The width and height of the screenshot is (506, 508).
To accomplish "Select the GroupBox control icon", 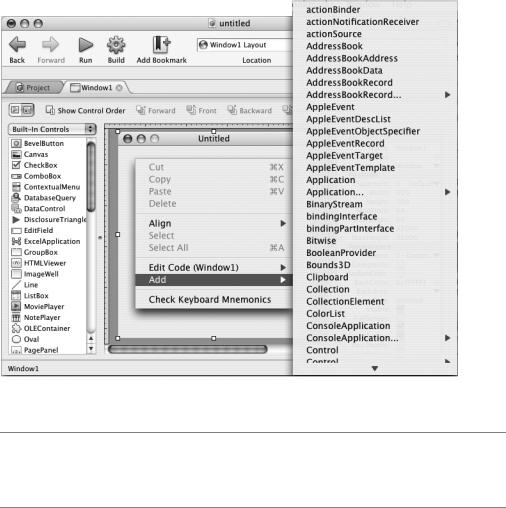I will click(16, 252).
